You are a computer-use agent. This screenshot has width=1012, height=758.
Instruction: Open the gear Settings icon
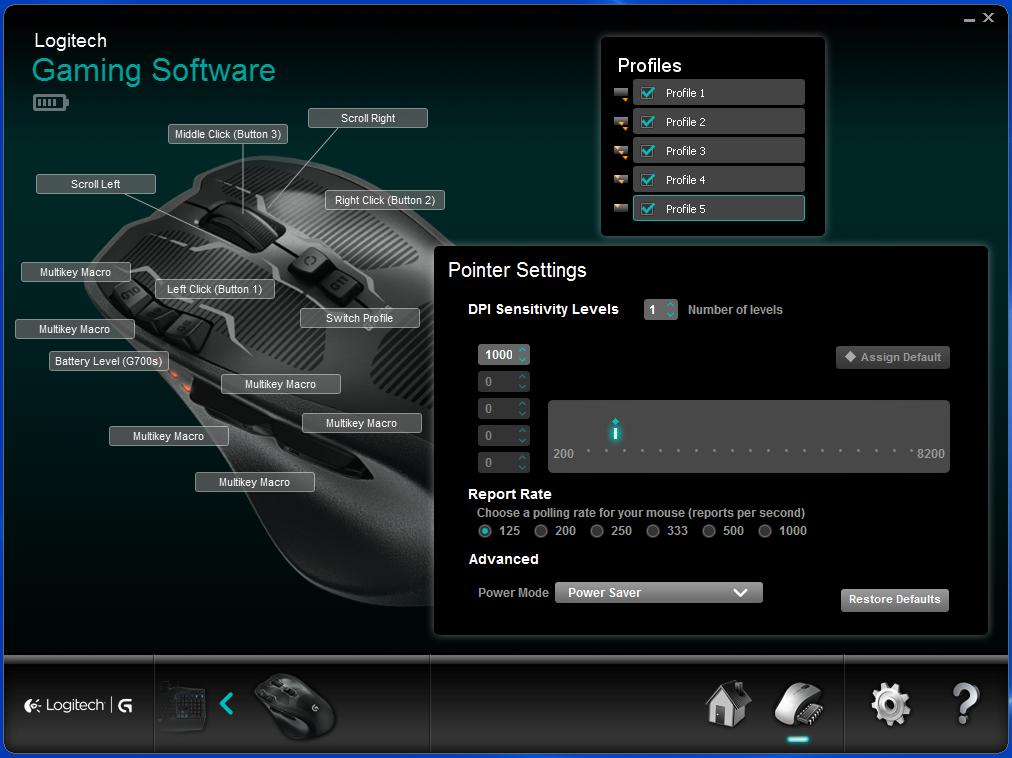(890, 704)
